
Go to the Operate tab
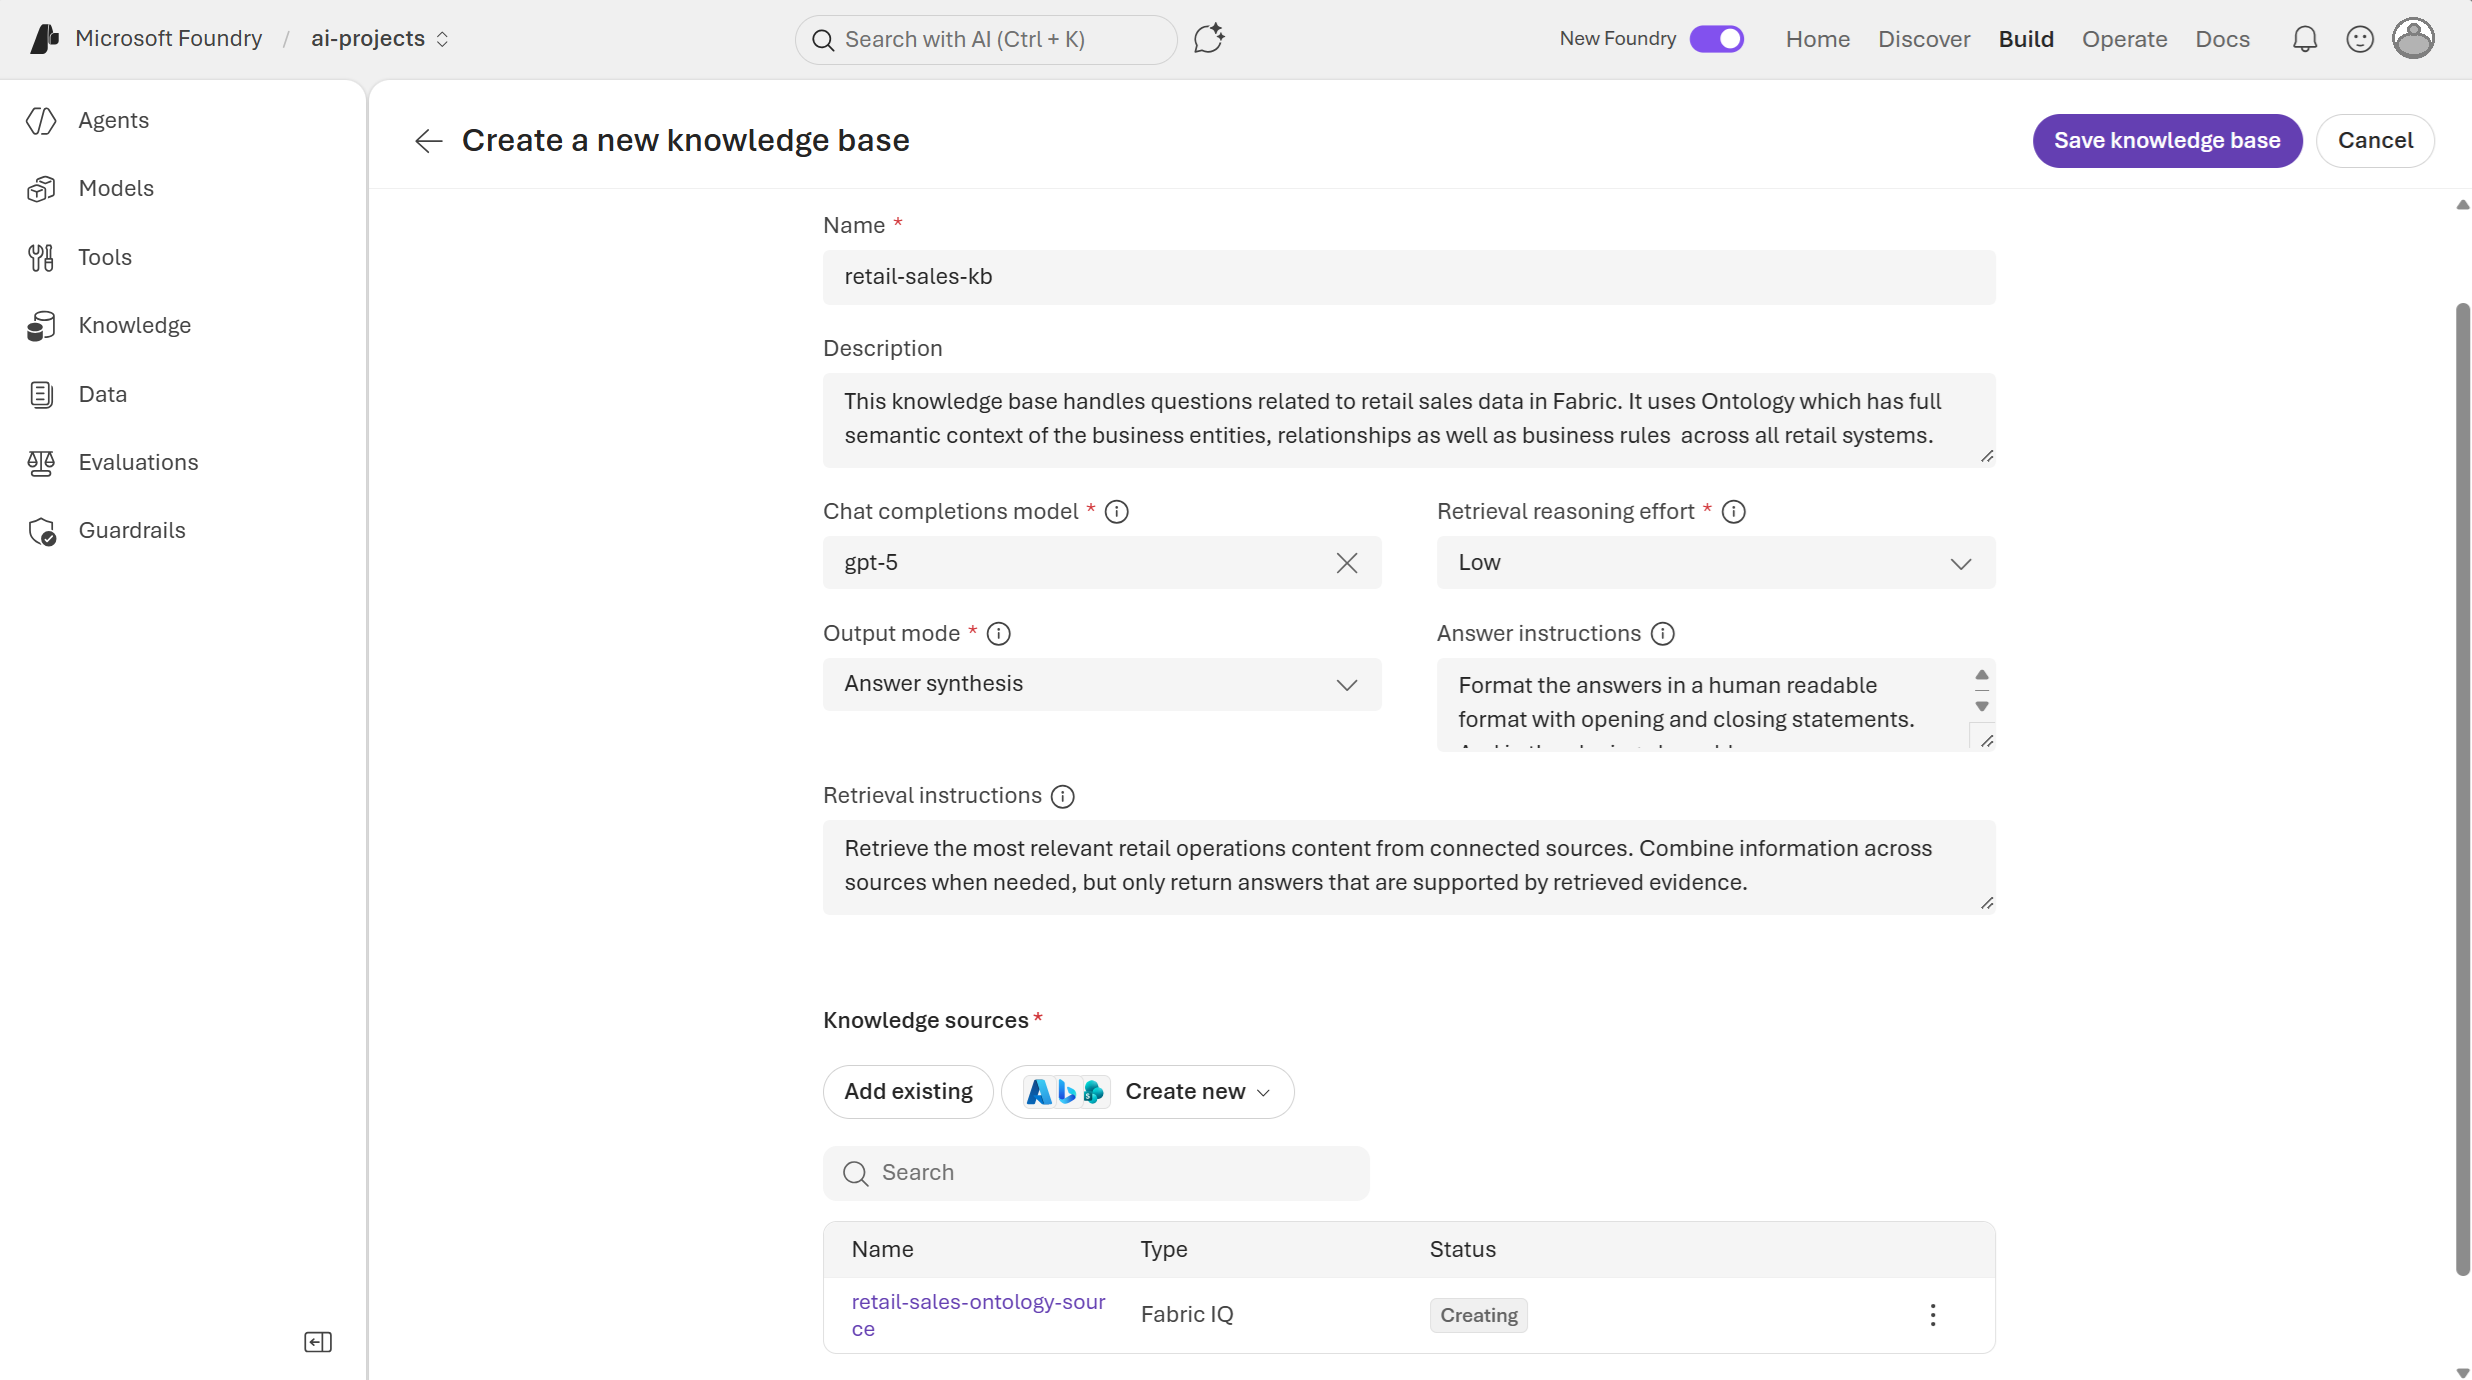click(2124, 39)
